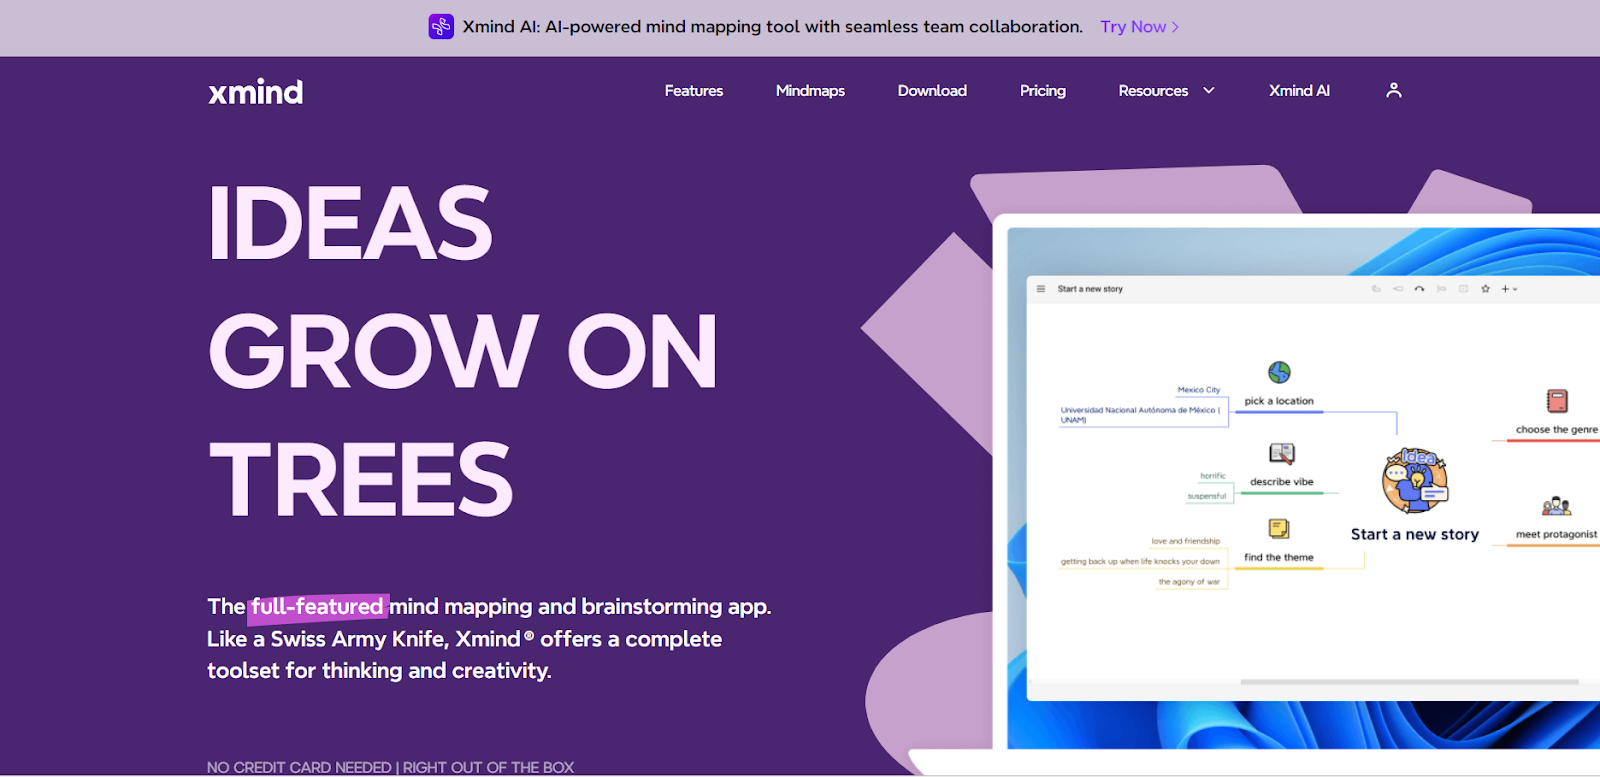Click the people icon above meet protagonist
This screenshot has height=777, width=1600.
pos(1556,506)
